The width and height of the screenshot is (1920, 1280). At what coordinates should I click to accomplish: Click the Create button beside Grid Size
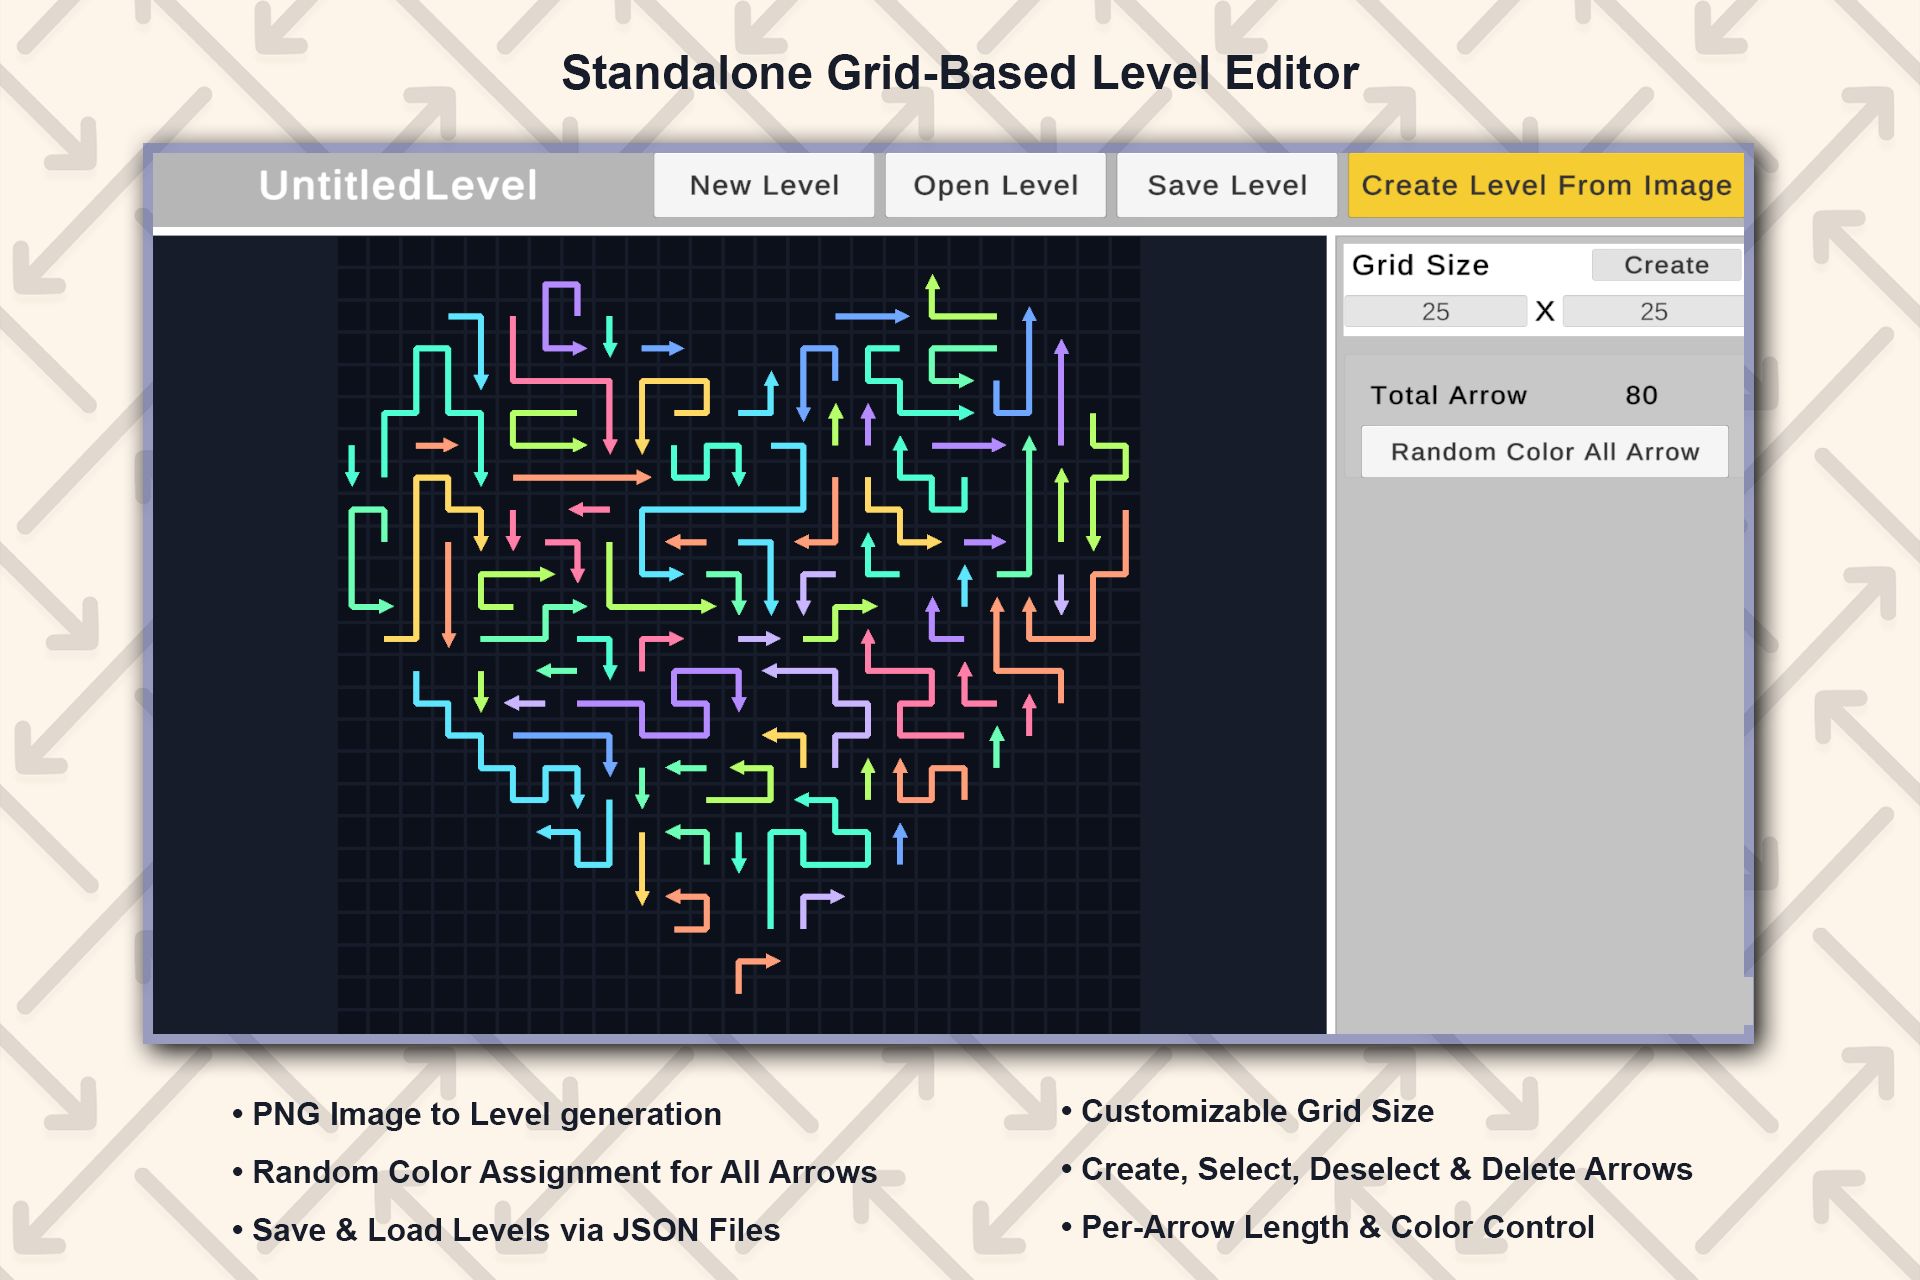coord(1665,265)
